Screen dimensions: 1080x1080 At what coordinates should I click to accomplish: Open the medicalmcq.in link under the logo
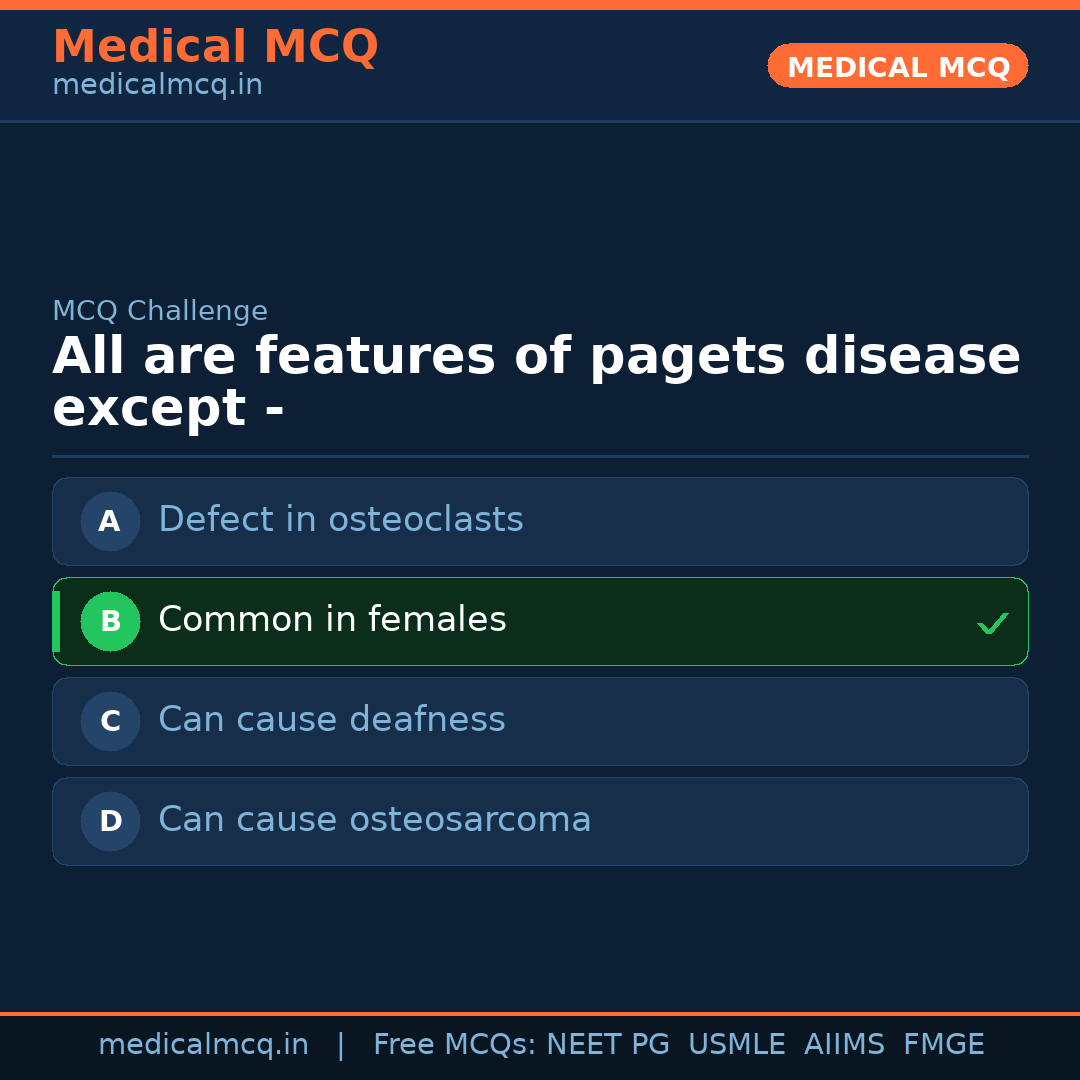click(157, 85)
